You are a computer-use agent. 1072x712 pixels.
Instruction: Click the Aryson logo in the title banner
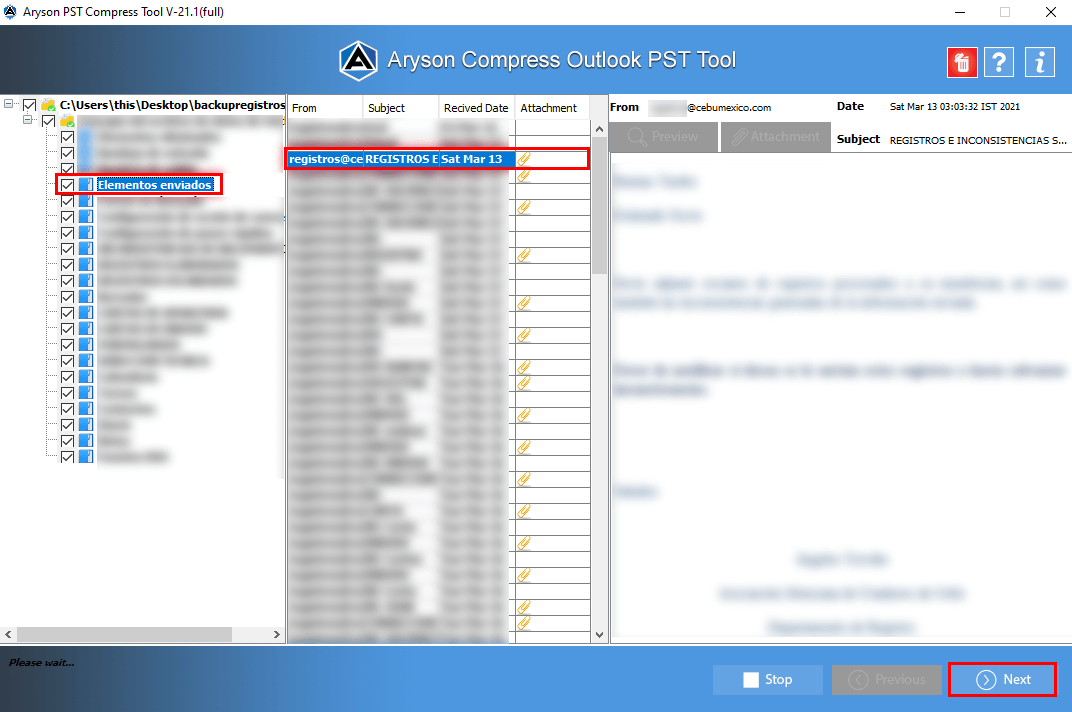pos(360,60)
